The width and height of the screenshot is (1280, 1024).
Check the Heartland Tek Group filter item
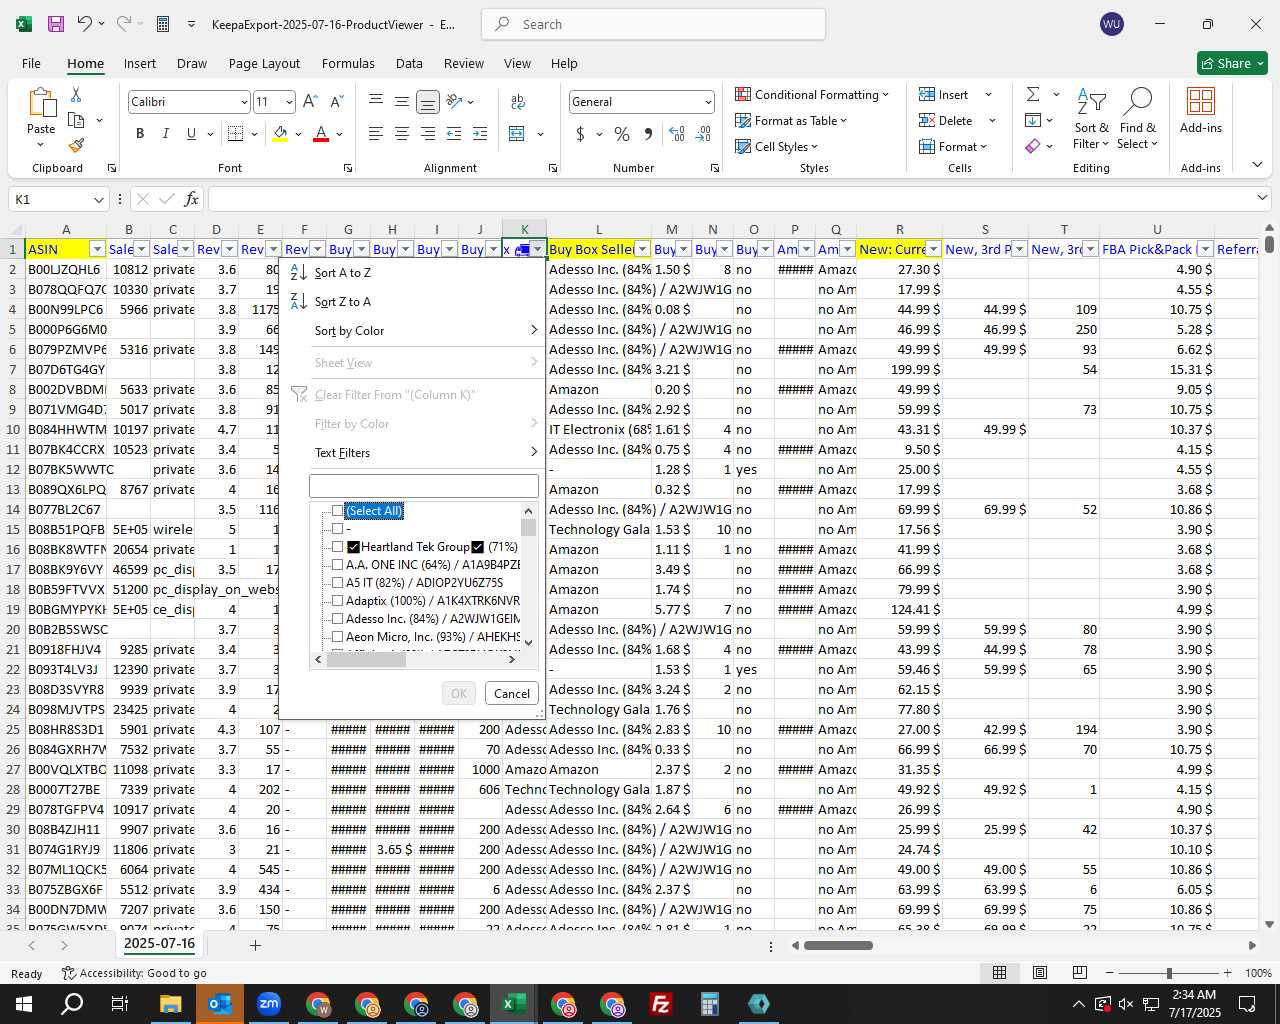pos(337,547)
